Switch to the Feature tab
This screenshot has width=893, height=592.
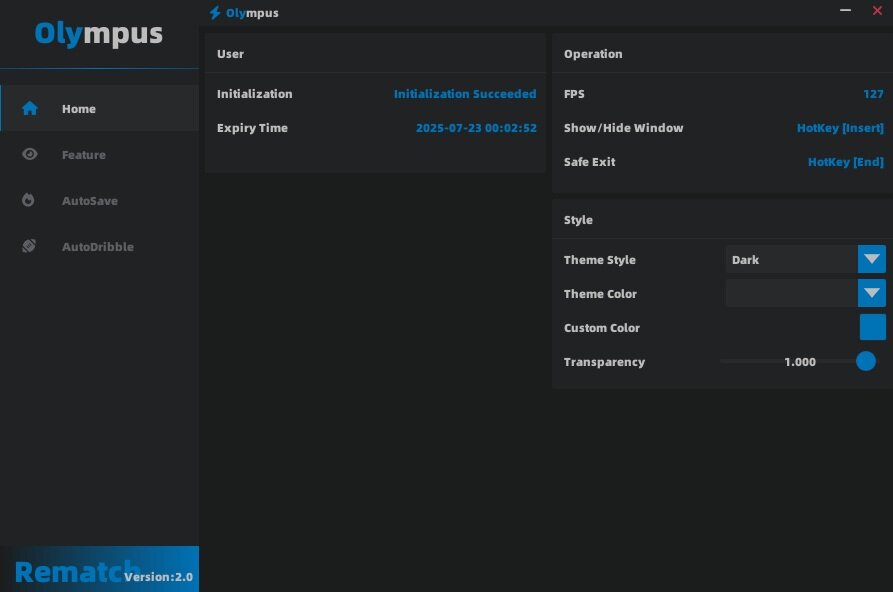point(100,154)
